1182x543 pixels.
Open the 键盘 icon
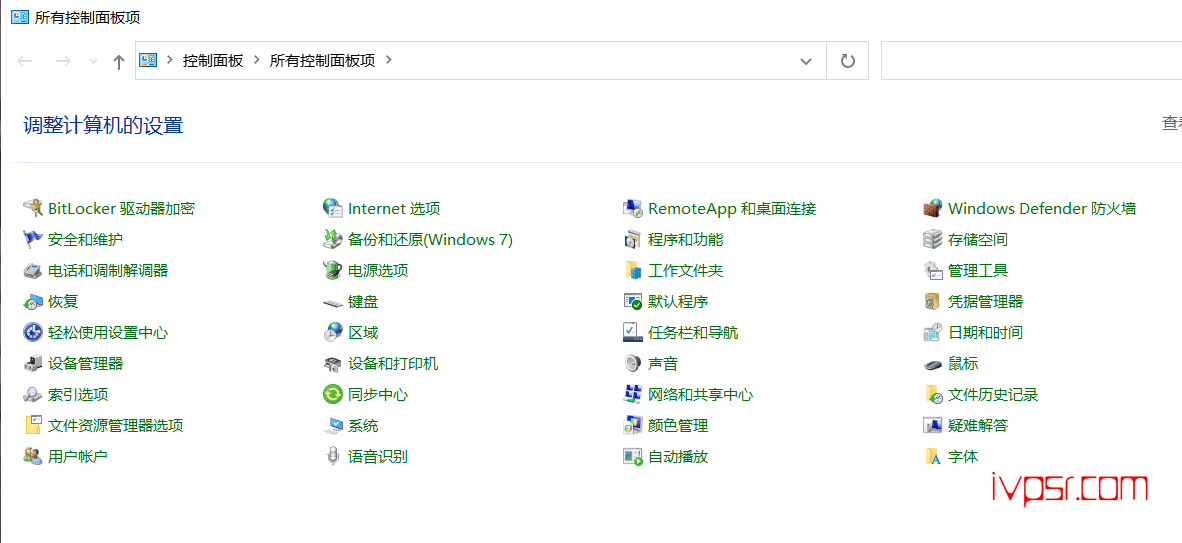coord(332,302)
